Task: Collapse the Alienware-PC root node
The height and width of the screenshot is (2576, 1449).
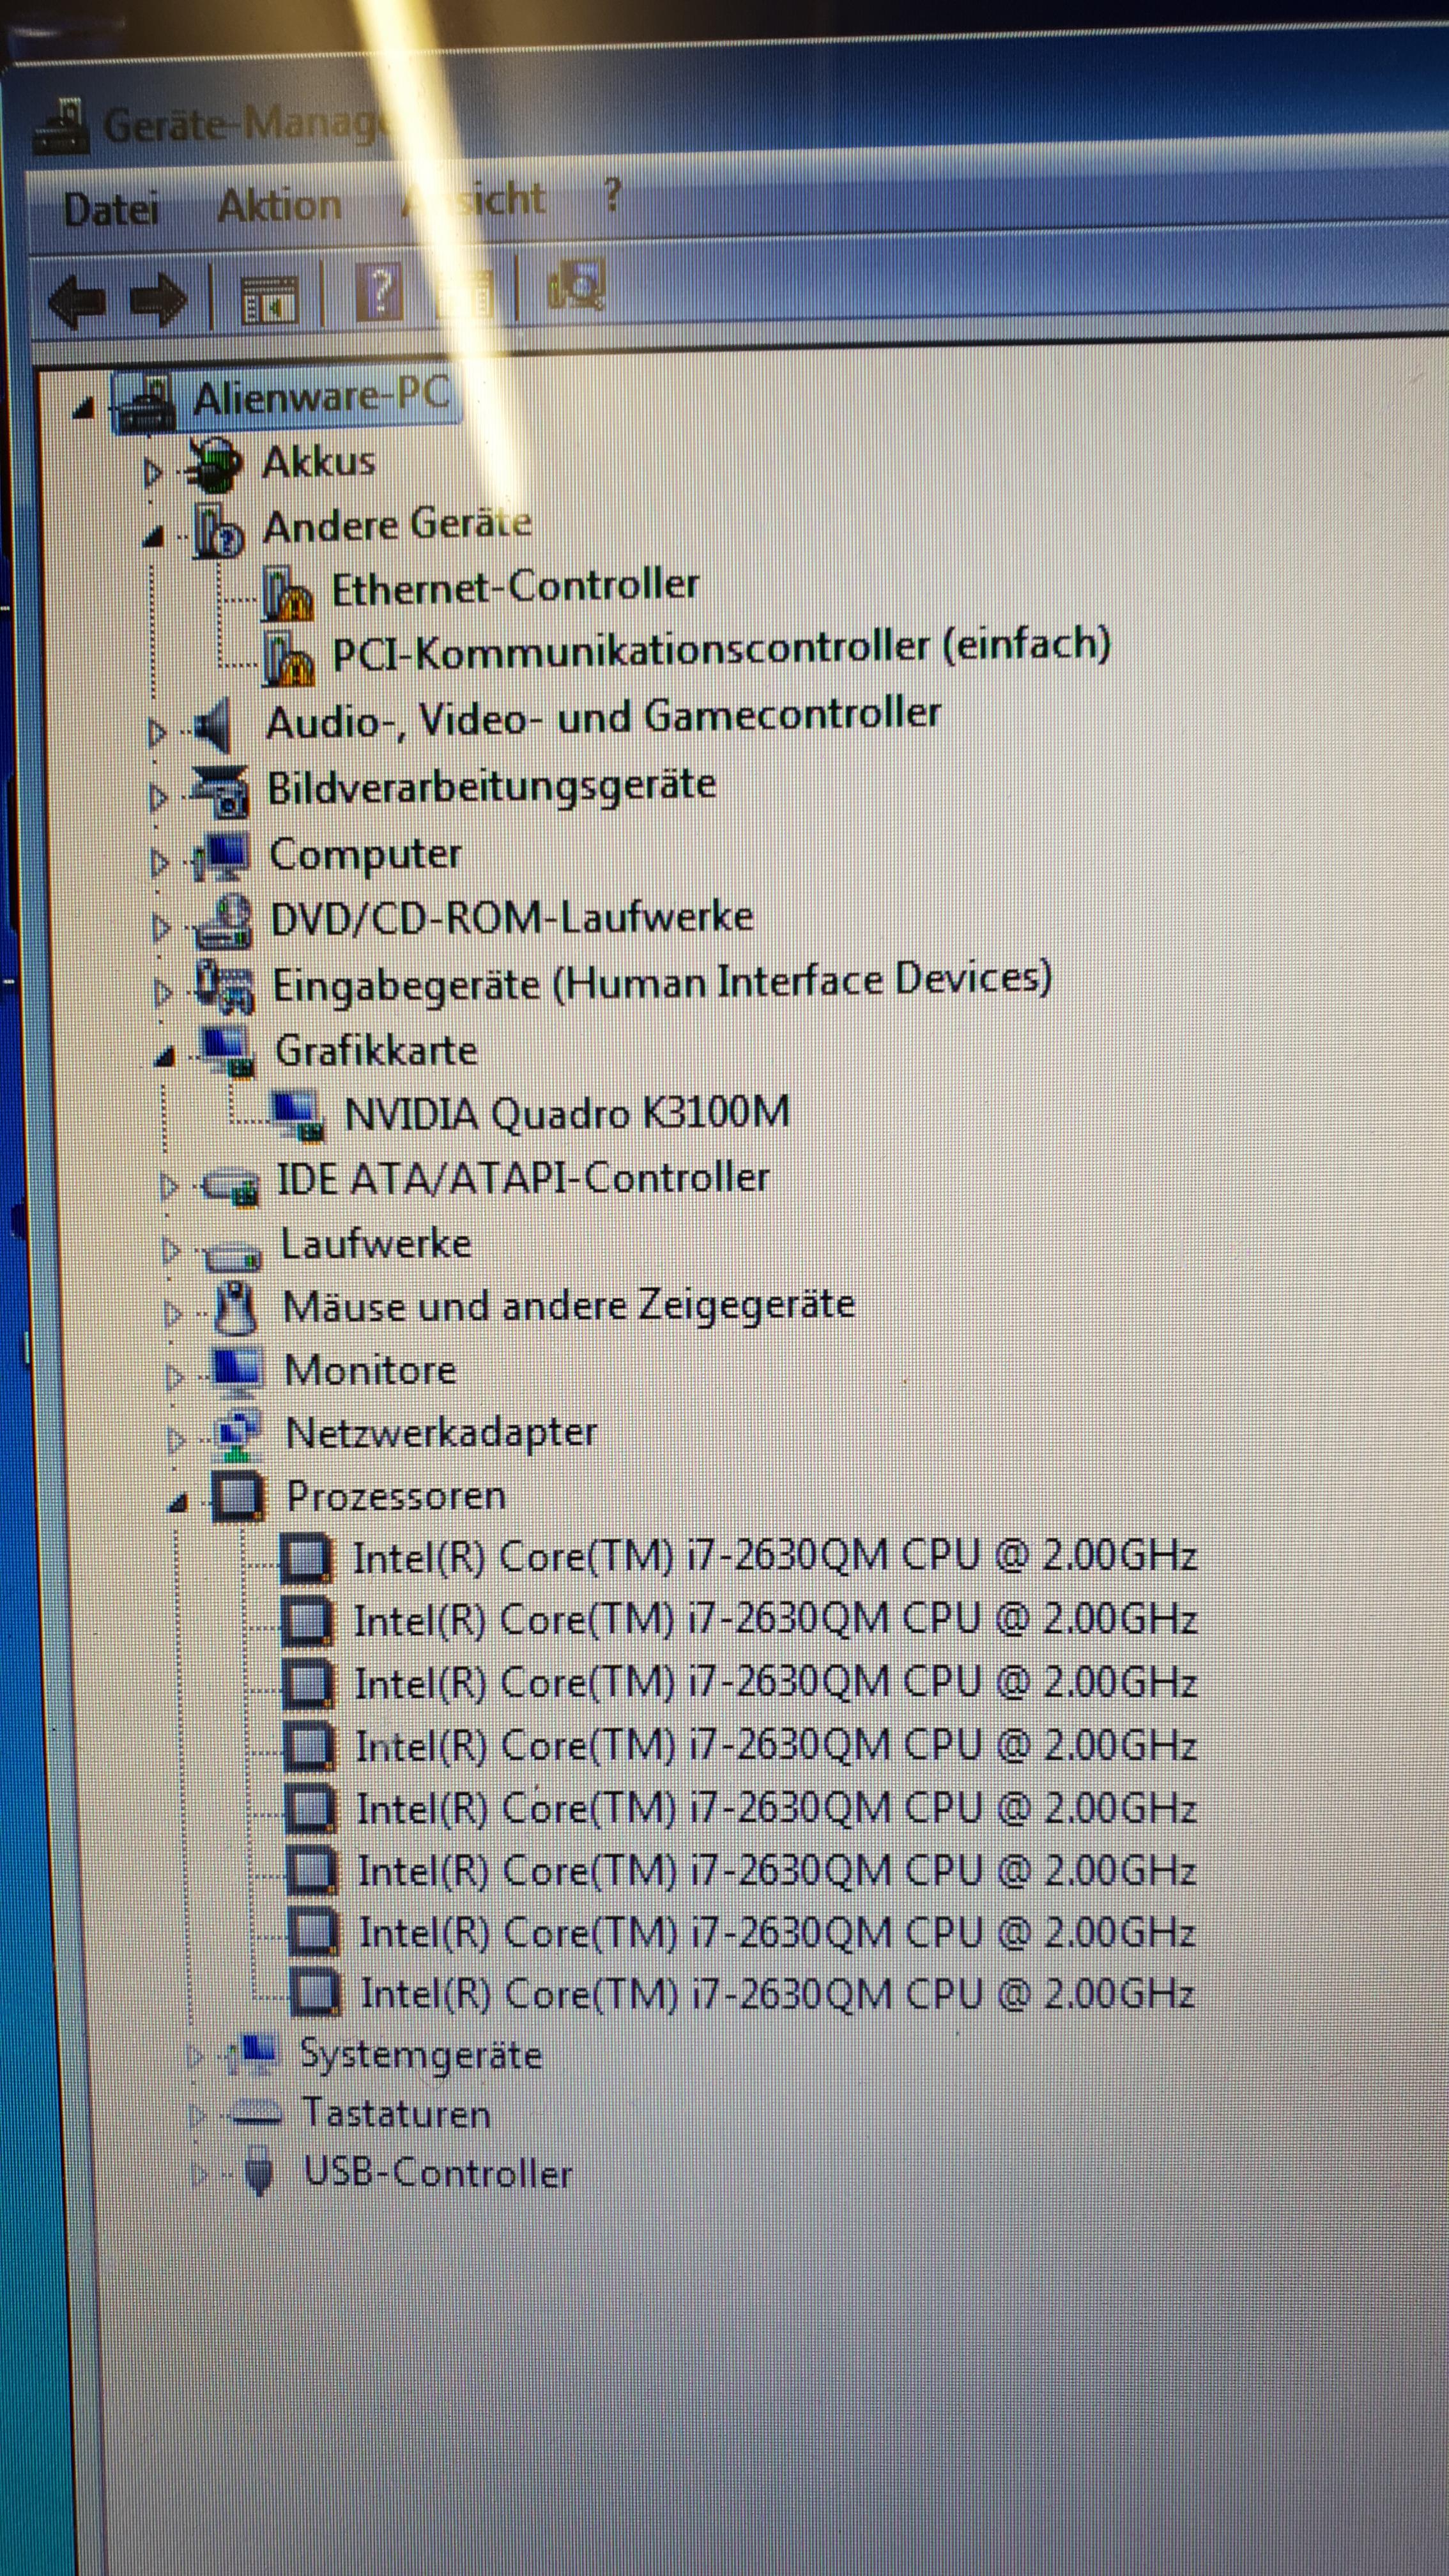Action: tap(84, 408)
